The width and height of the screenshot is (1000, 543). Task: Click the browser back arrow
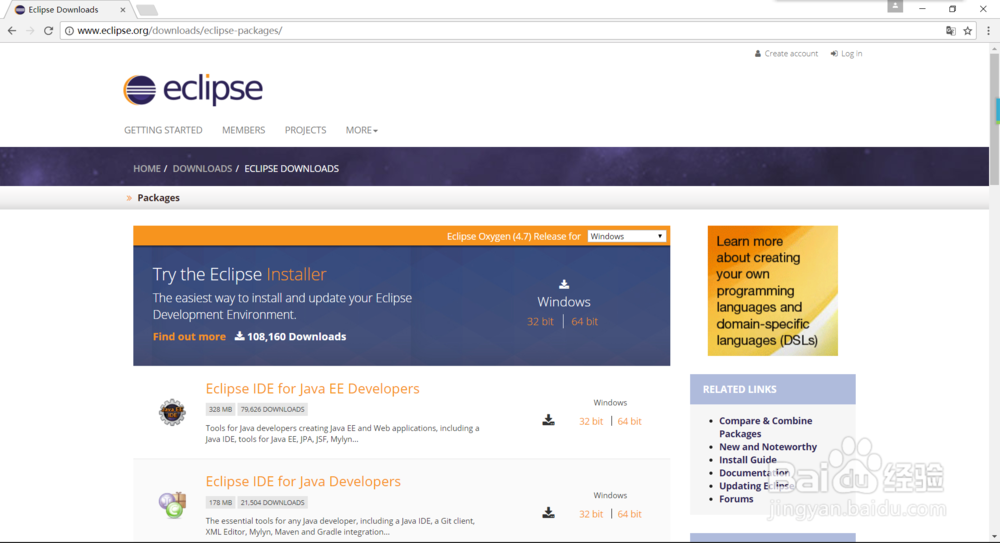[12, 30]
